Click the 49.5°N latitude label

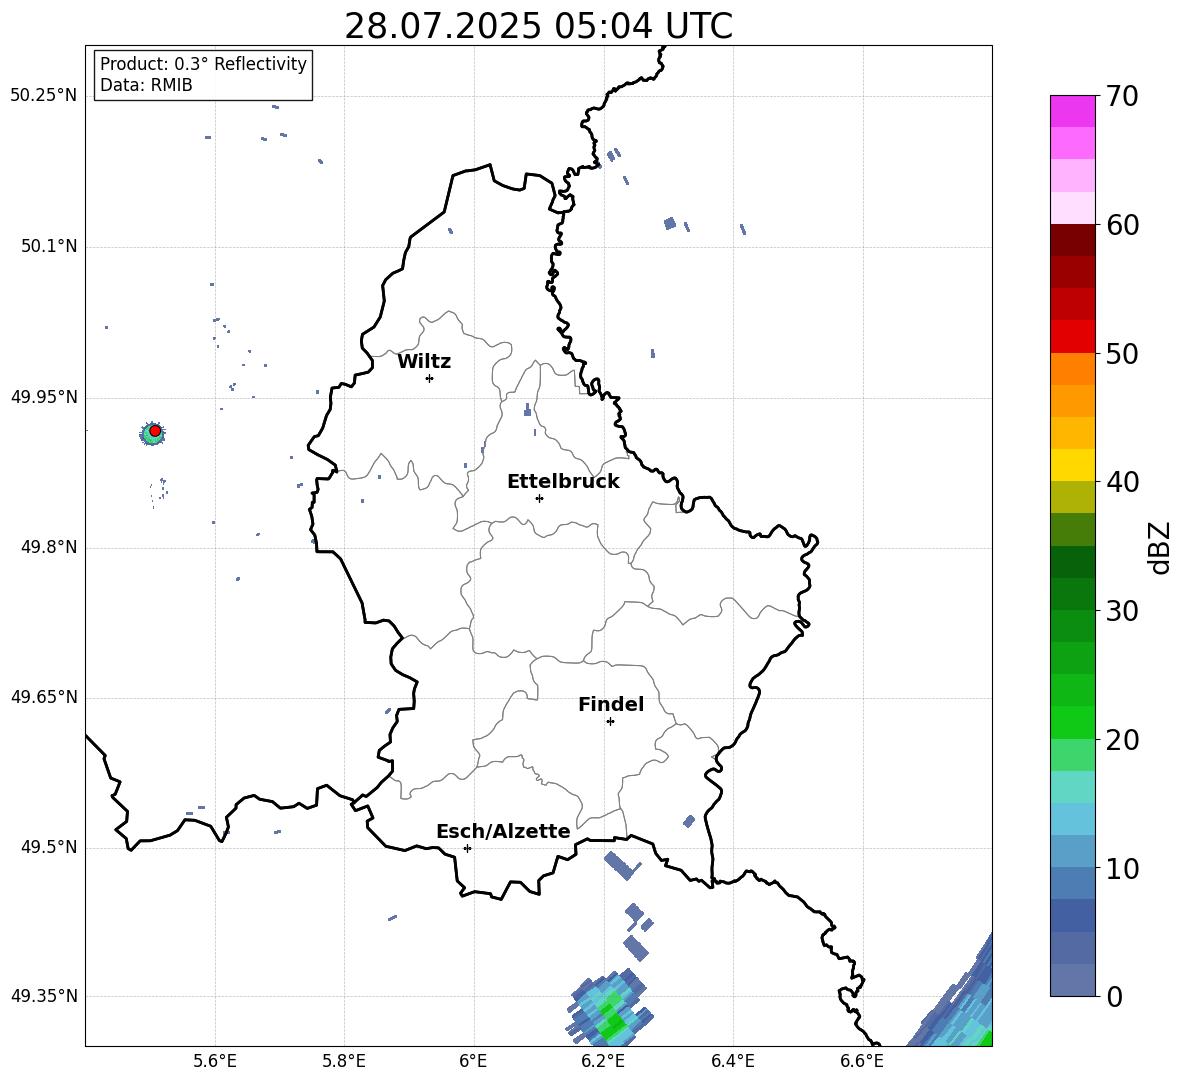pyautogui.click(x=49, y=848)
